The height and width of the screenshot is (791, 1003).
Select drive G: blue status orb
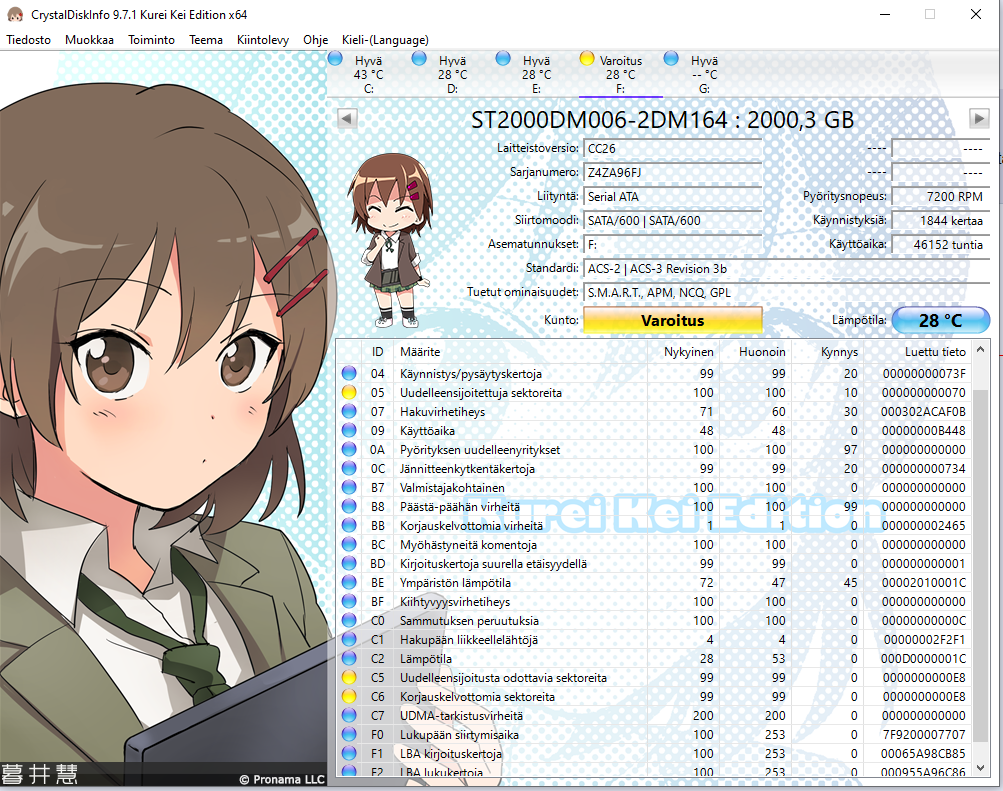[x=671, y=58]
